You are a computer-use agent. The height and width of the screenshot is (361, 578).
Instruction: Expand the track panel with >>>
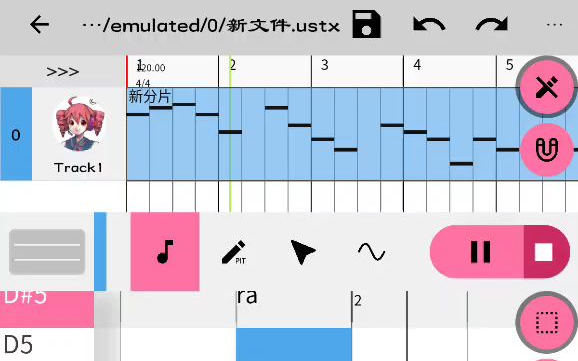(63, 72)
